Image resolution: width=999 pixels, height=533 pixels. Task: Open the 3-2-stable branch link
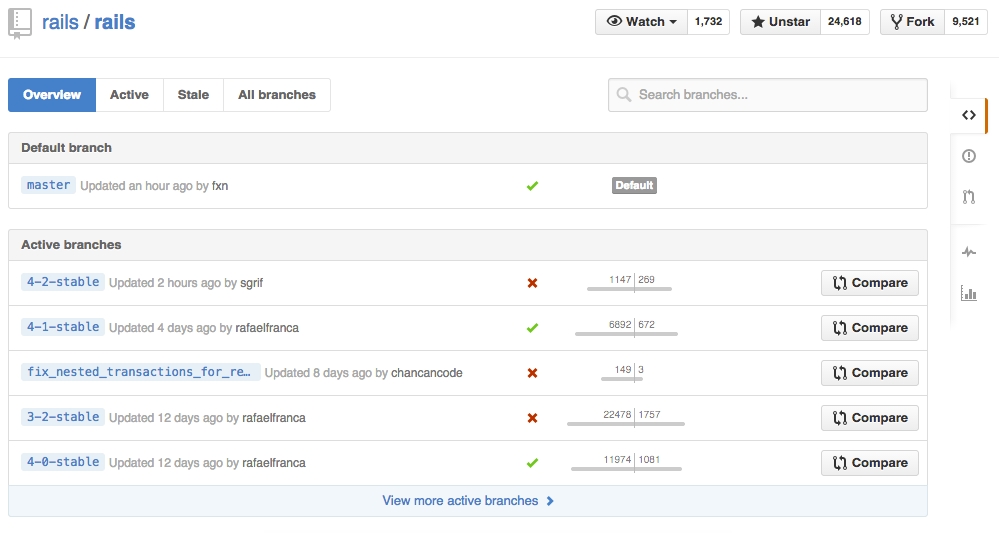coord(62,417)
